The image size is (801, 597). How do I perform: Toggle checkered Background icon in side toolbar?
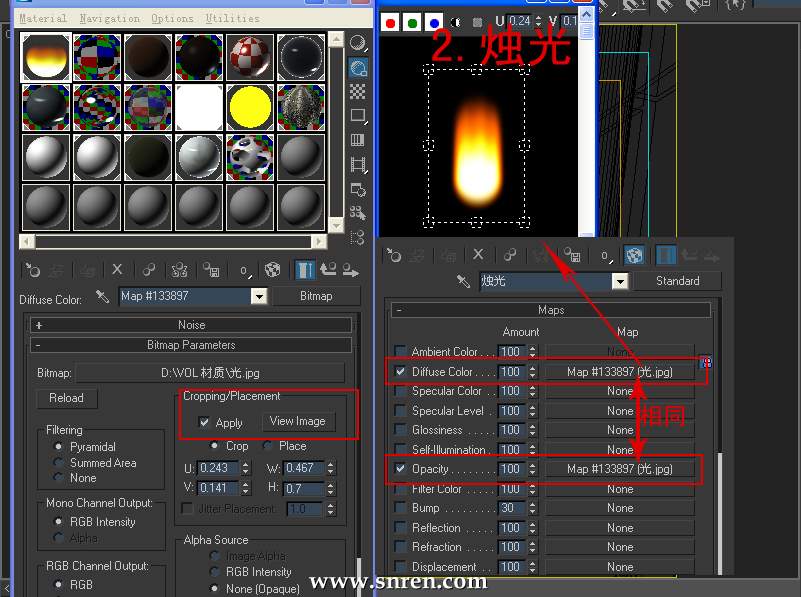click(358, 92)
